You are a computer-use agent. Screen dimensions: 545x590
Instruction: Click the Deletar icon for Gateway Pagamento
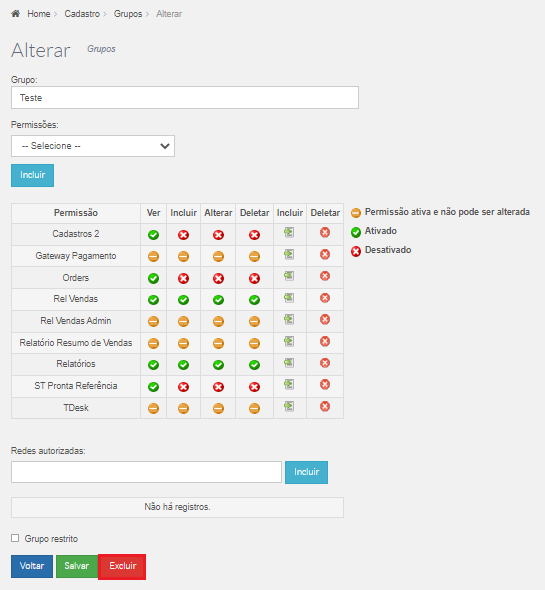coord(325,254)
